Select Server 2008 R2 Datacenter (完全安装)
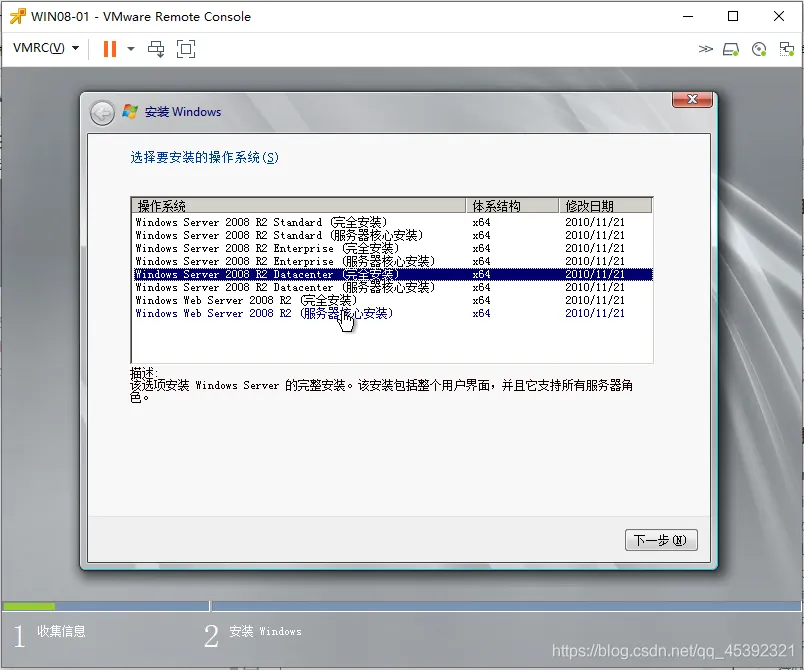Image resolution: width=804 pixels, height=670 pixels. coord(393,274)
